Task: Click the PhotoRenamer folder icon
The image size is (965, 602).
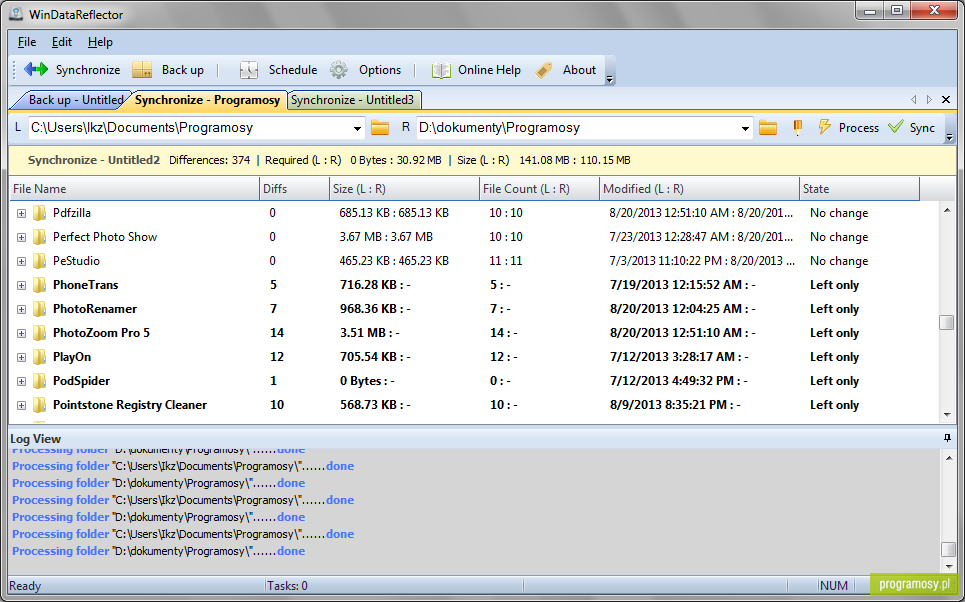Action: tap(39, 309)
